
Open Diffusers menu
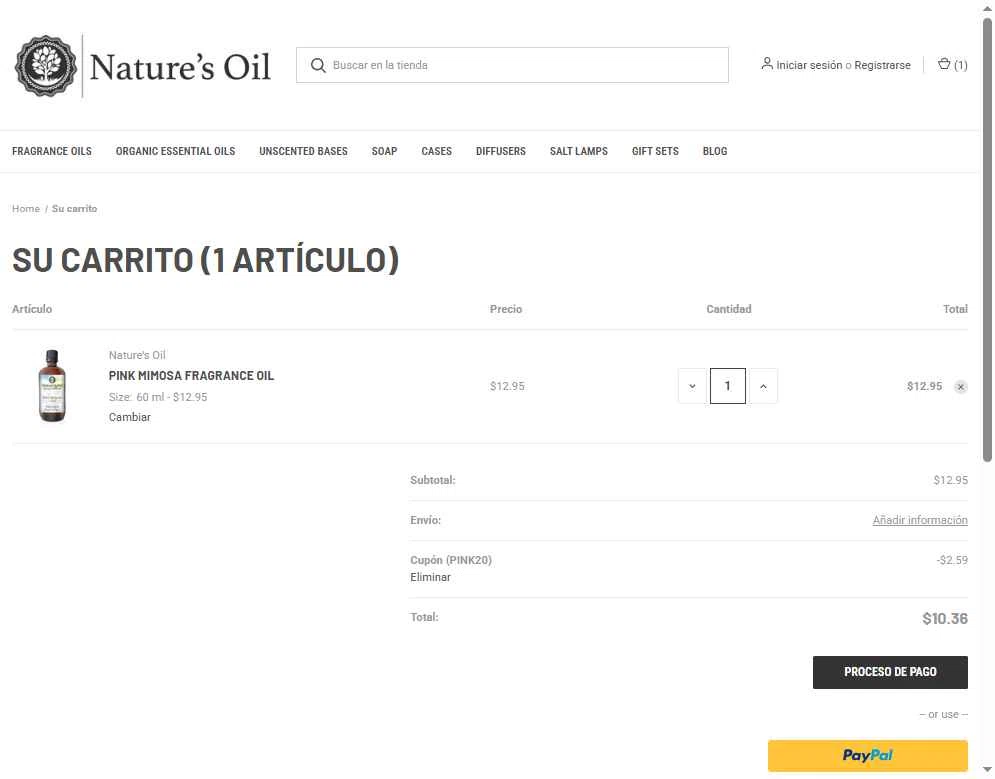tap(501, 151)
